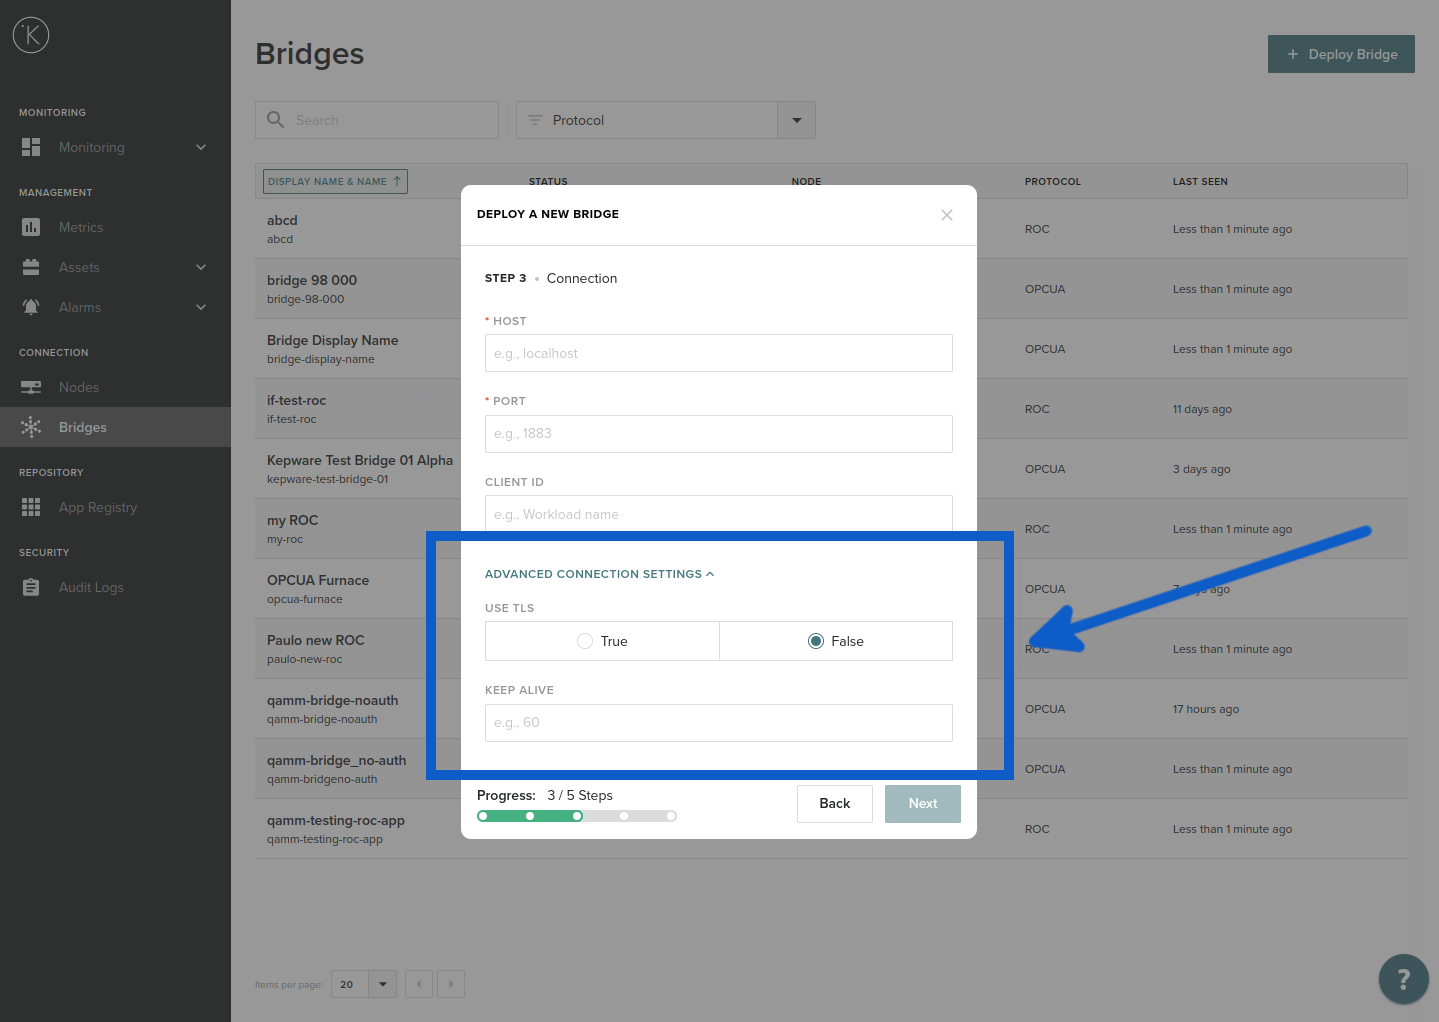This screenshot has height=1022, width=1439.
Task: Click the Bridges hub icon in sidebar
Action: click(x=31, y=427)
